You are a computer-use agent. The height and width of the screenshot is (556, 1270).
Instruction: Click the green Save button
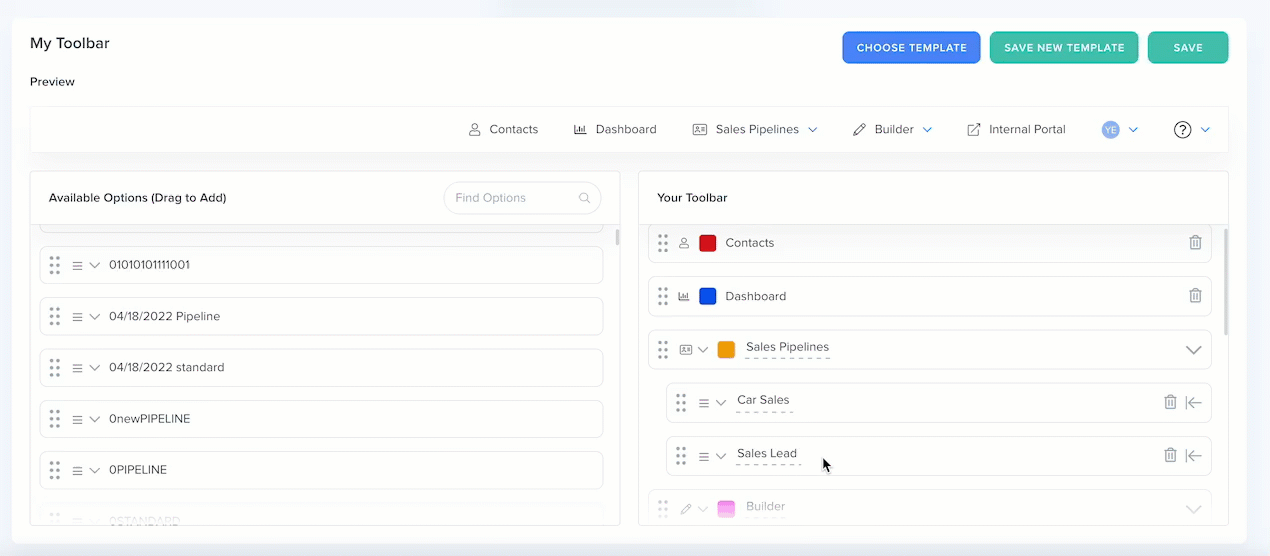point(1188,48)
